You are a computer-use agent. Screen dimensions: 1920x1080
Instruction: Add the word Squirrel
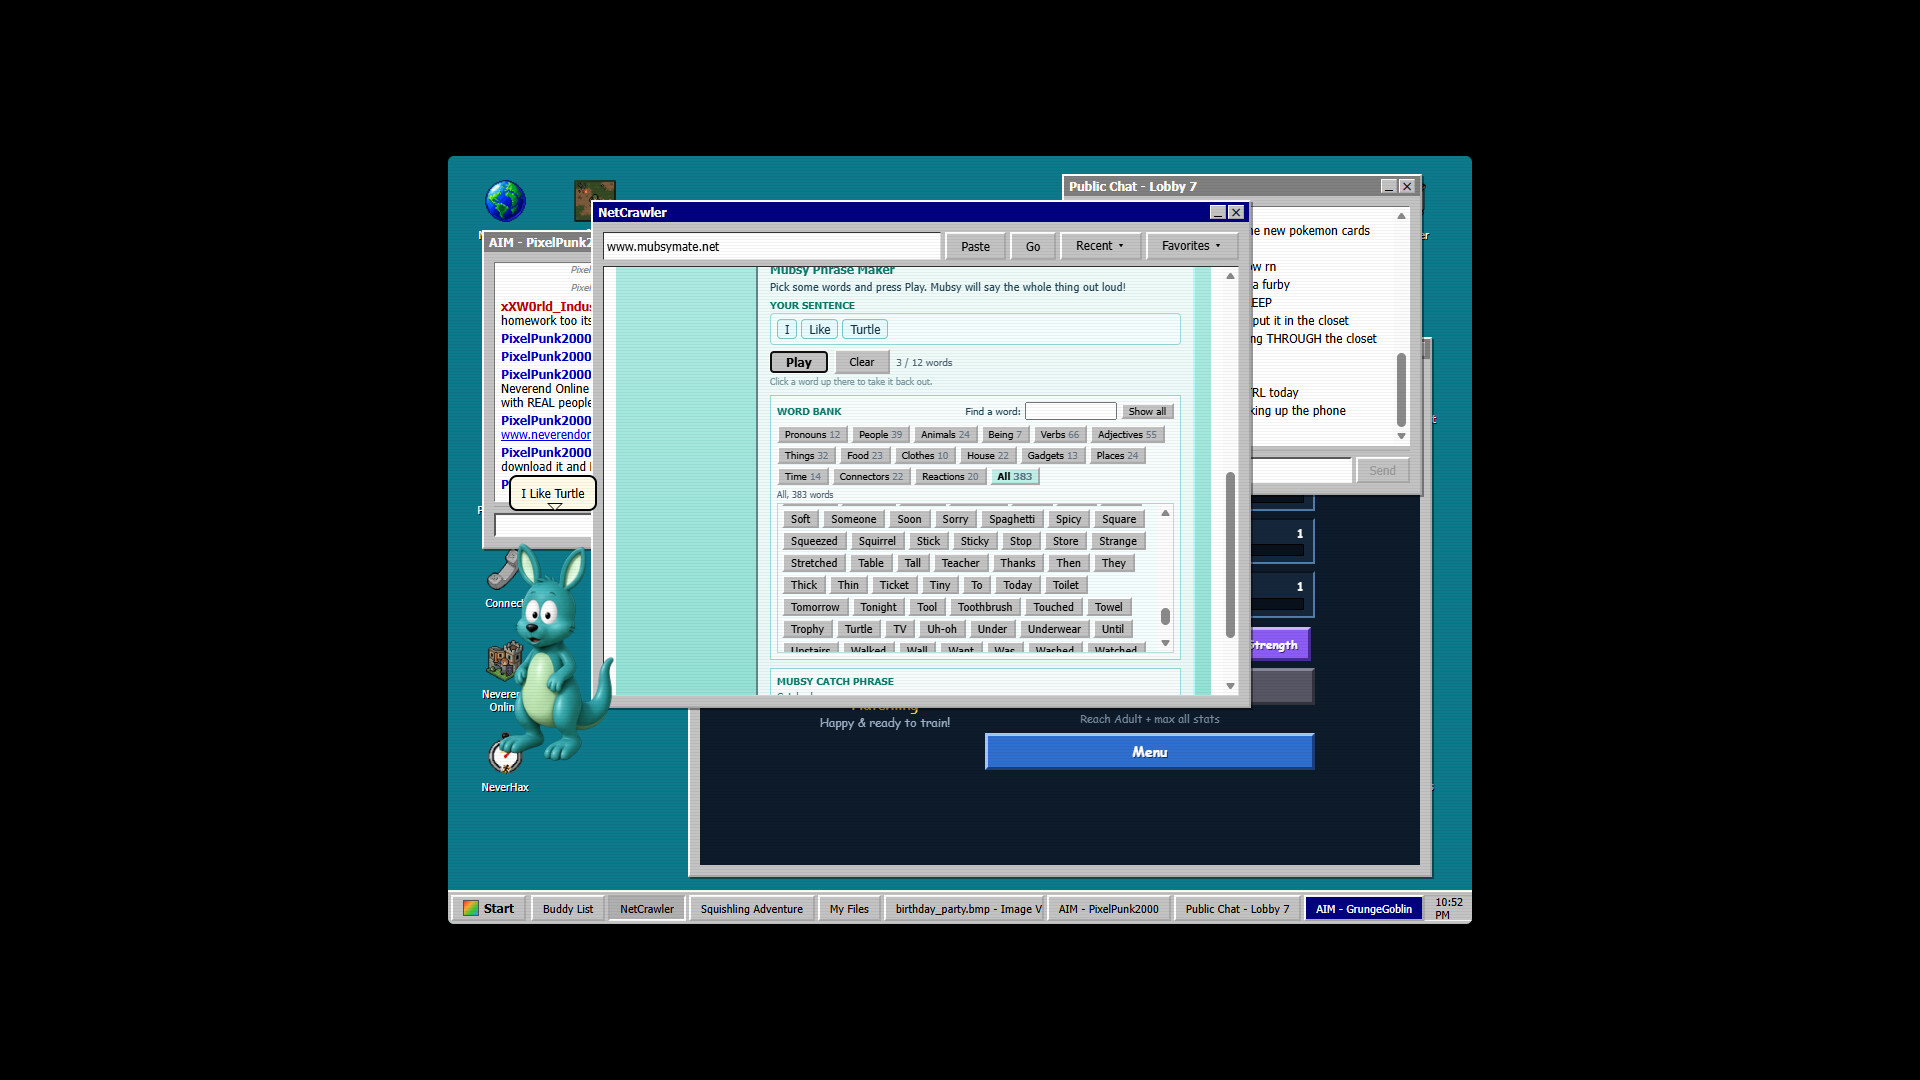coord(877,541)
